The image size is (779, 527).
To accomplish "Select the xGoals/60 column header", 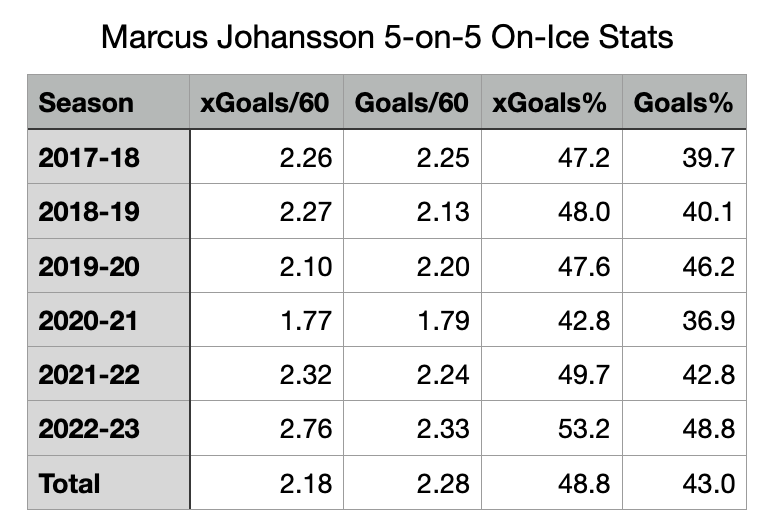I will click(x=266, y=103).
